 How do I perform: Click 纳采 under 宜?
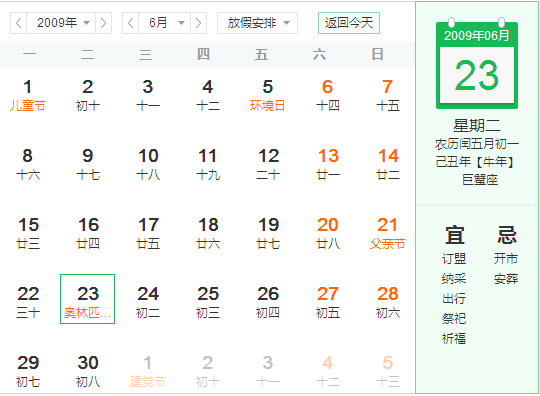(x=454, y=279)
